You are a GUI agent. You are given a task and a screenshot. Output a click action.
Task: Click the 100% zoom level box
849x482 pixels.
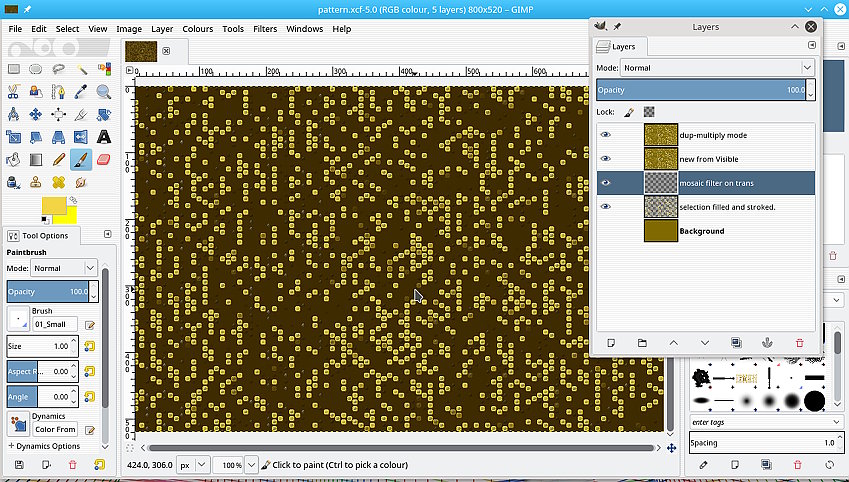(231, 466)
